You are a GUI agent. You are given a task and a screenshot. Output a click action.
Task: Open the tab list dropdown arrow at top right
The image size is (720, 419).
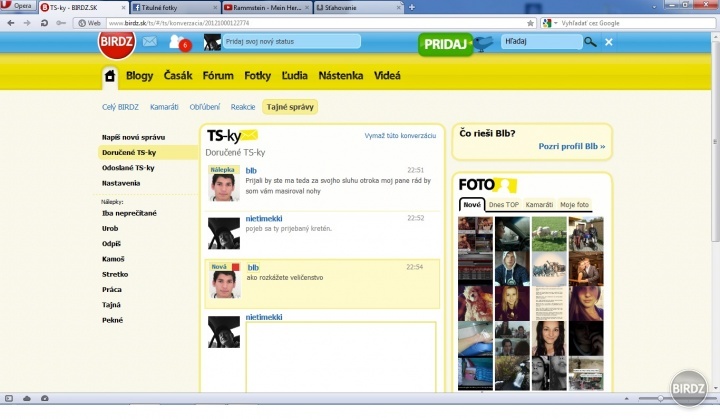tap(654, 7)
